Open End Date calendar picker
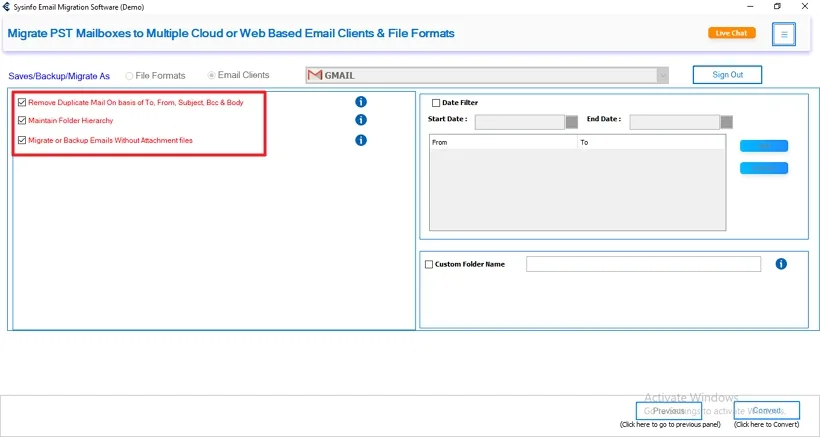This screenshot has height=437, width=820. click(x=726, y=122)
